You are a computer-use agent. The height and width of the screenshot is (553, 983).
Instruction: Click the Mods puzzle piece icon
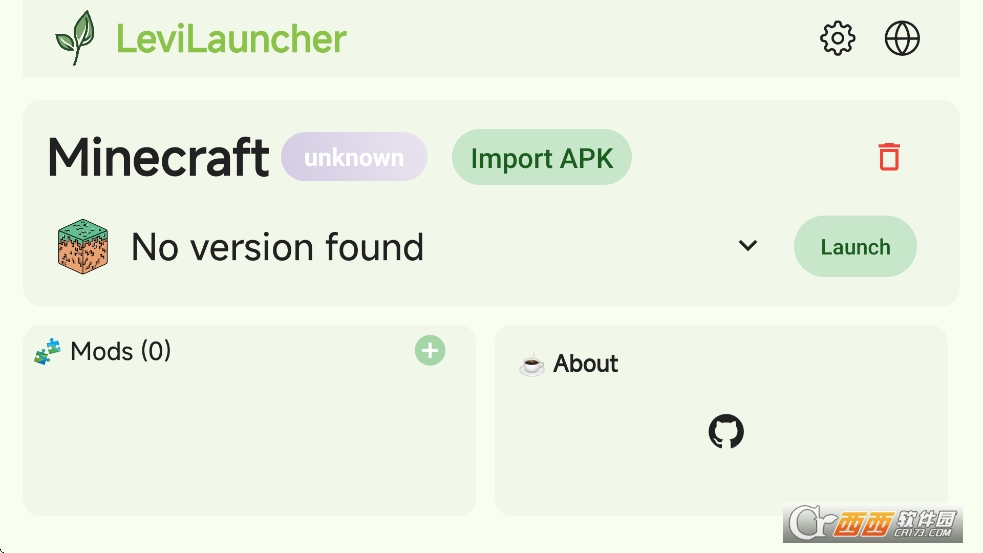click(47, 352)
